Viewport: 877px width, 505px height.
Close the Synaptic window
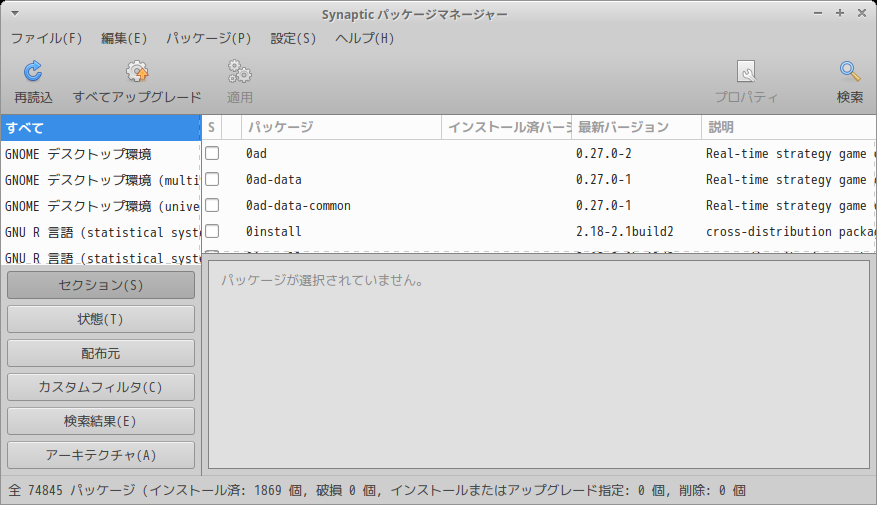click(x=862, y=13)
